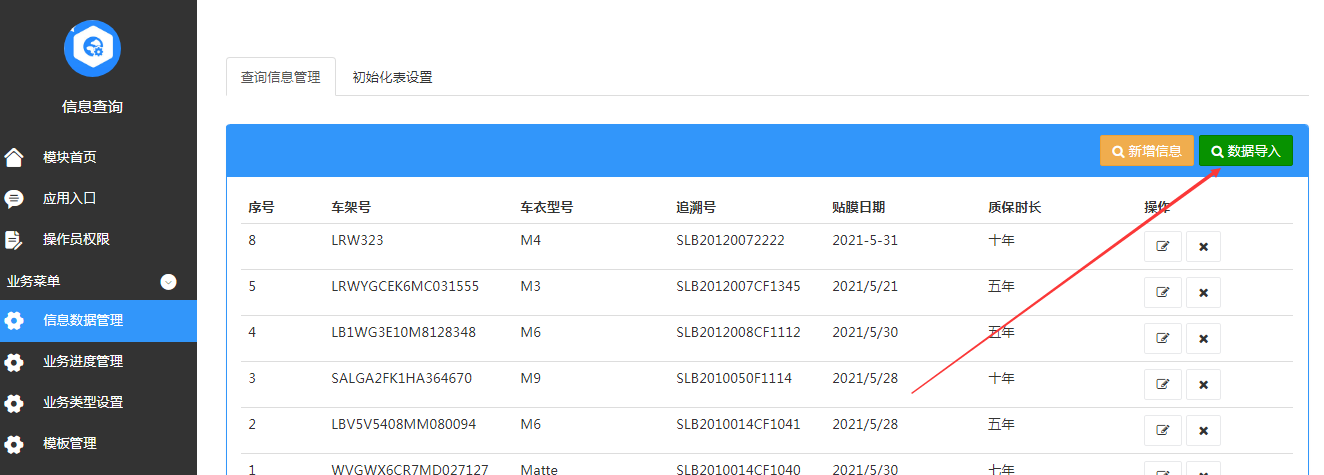Switch to 初始化表设置 tab
Viewport: 1324px width, 475px height.
pos(392,77)
